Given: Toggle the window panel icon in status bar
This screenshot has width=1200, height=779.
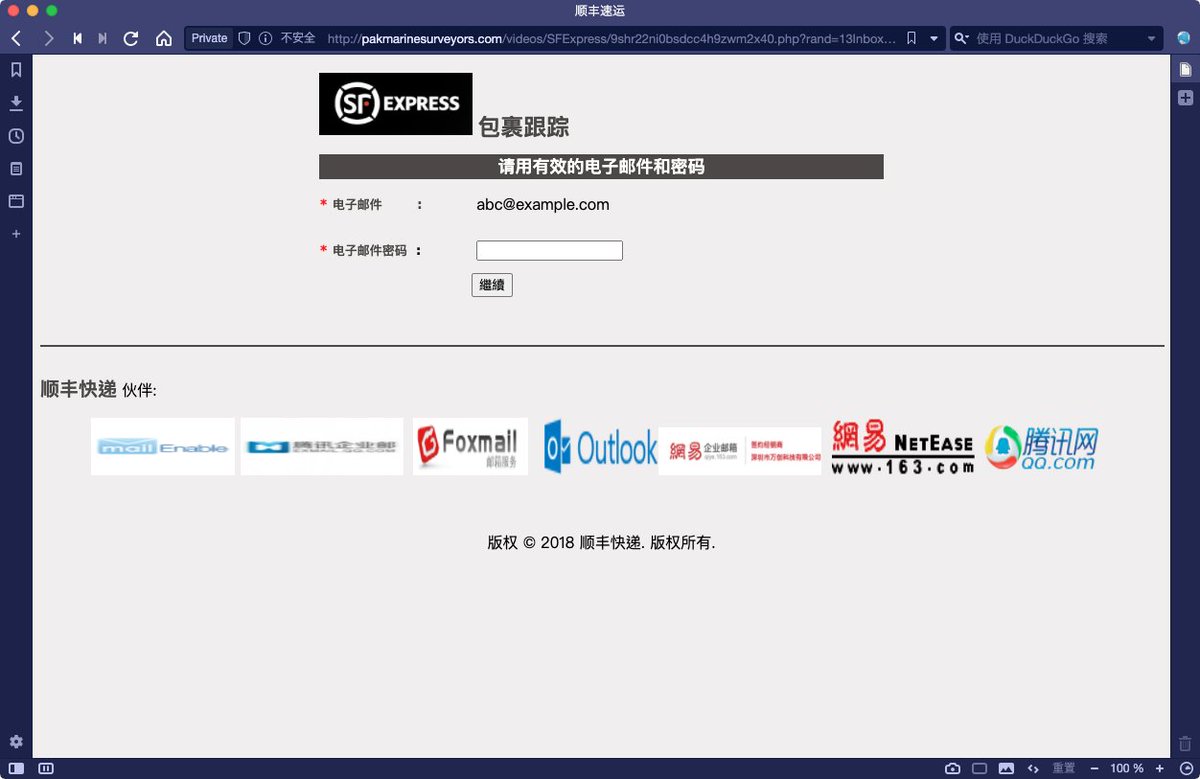Looking at the screenshot, I should pos(980,768).
